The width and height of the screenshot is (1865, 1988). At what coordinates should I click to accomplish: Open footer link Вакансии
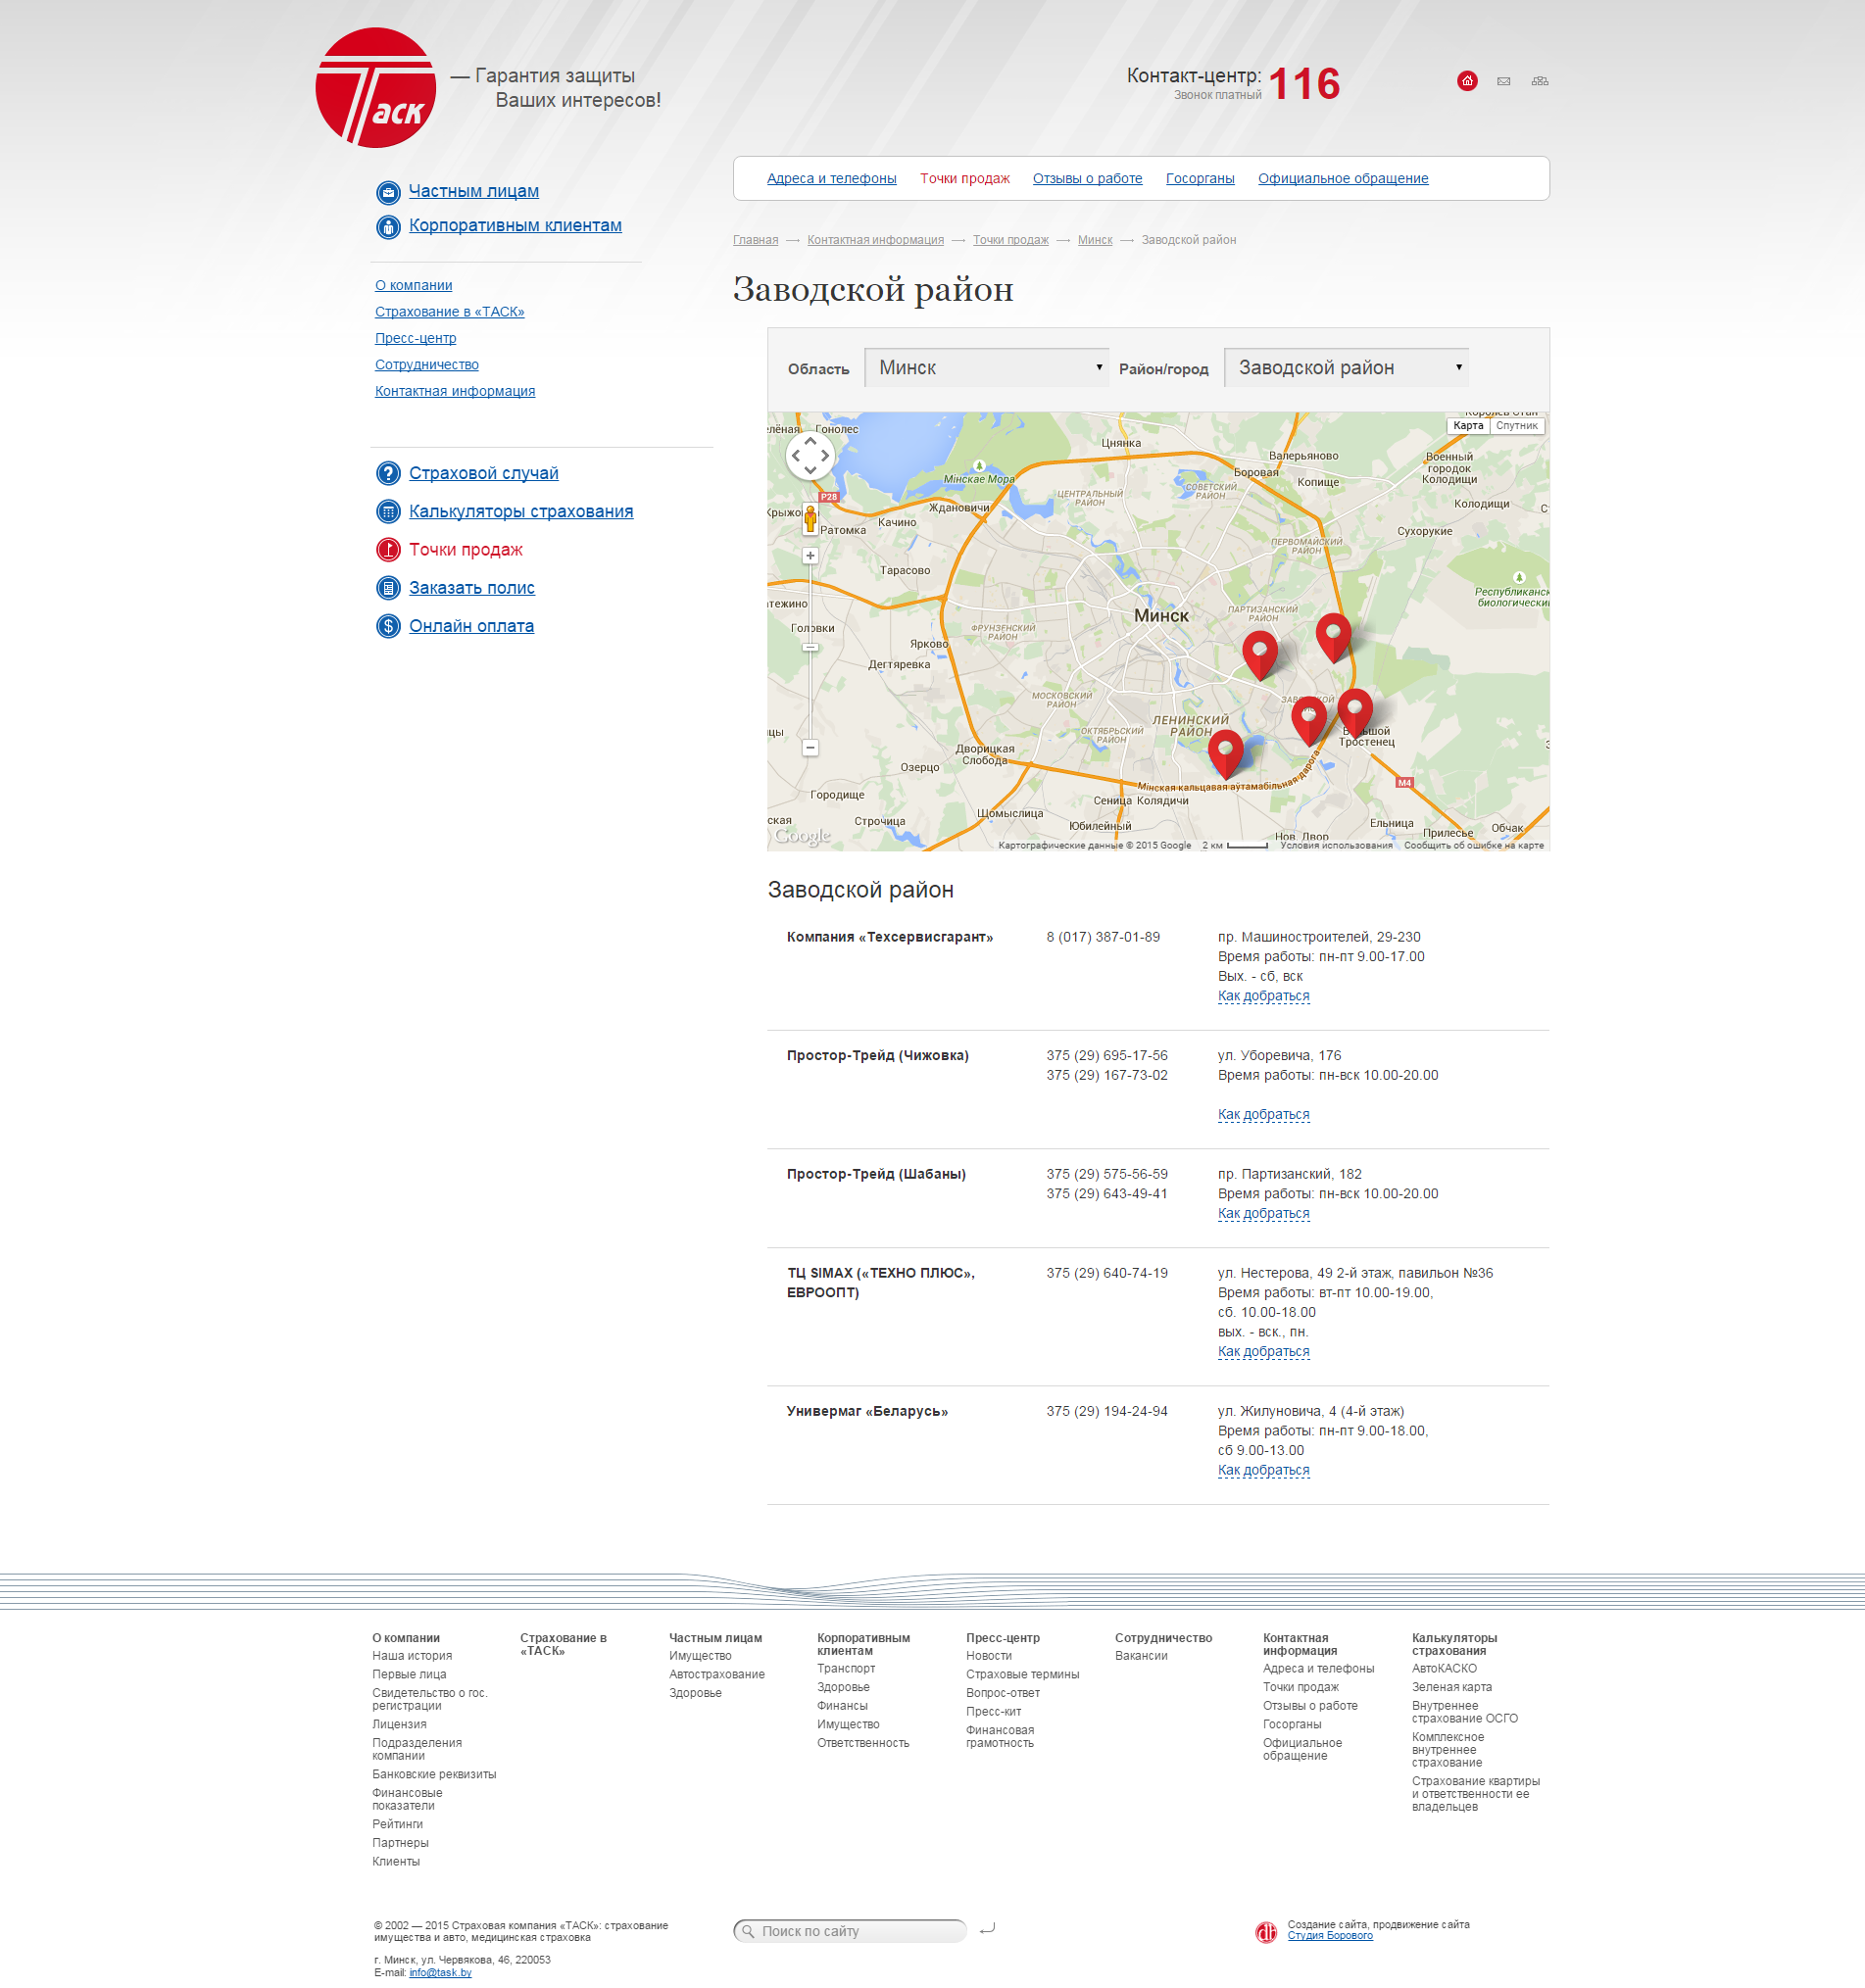pyautogui.click(x=1141, y=1657)
